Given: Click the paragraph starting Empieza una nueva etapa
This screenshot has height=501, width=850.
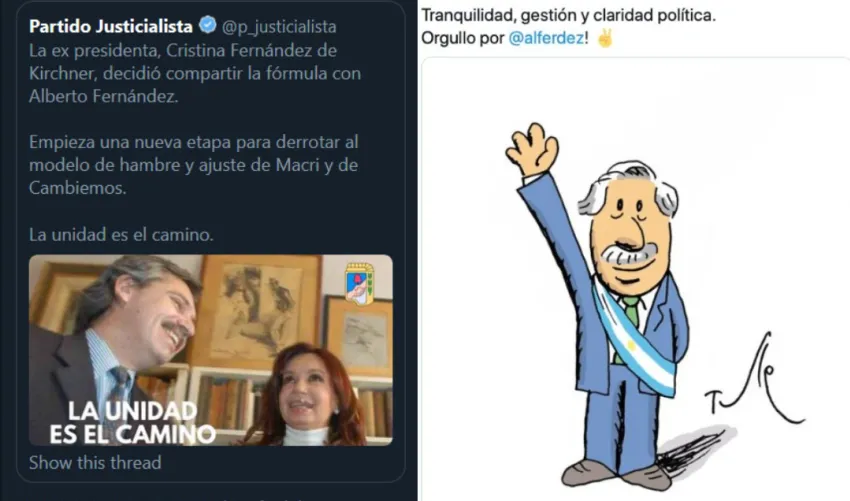Looking at the screenshot, I should (x=194, y=165).
